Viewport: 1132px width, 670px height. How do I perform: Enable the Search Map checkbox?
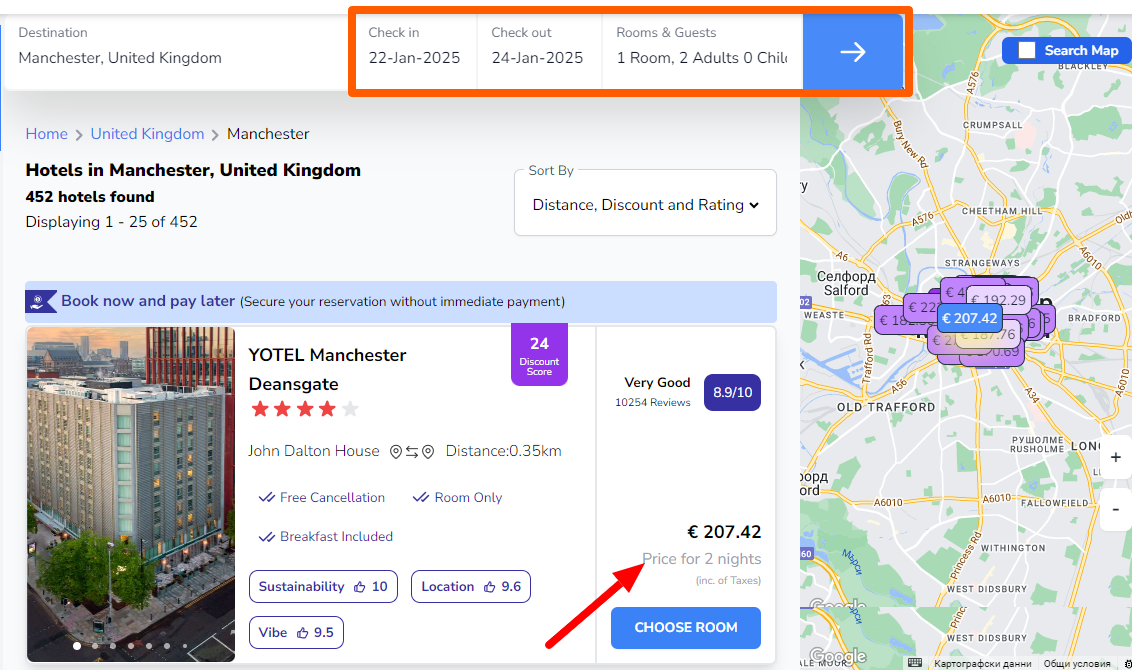click(x=1027, y=51)
